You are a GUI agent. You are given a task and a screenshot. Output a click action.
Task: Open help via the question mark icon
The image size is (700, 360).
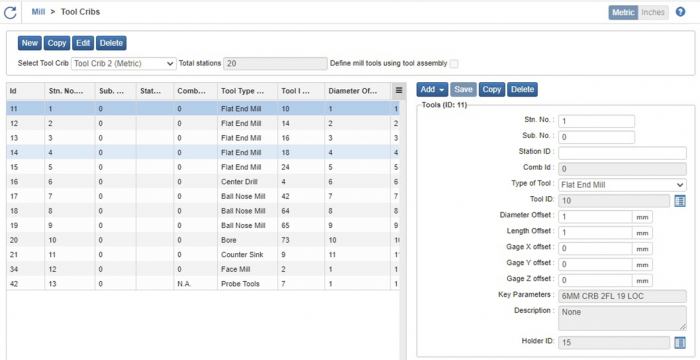click(x=680, y=12)
